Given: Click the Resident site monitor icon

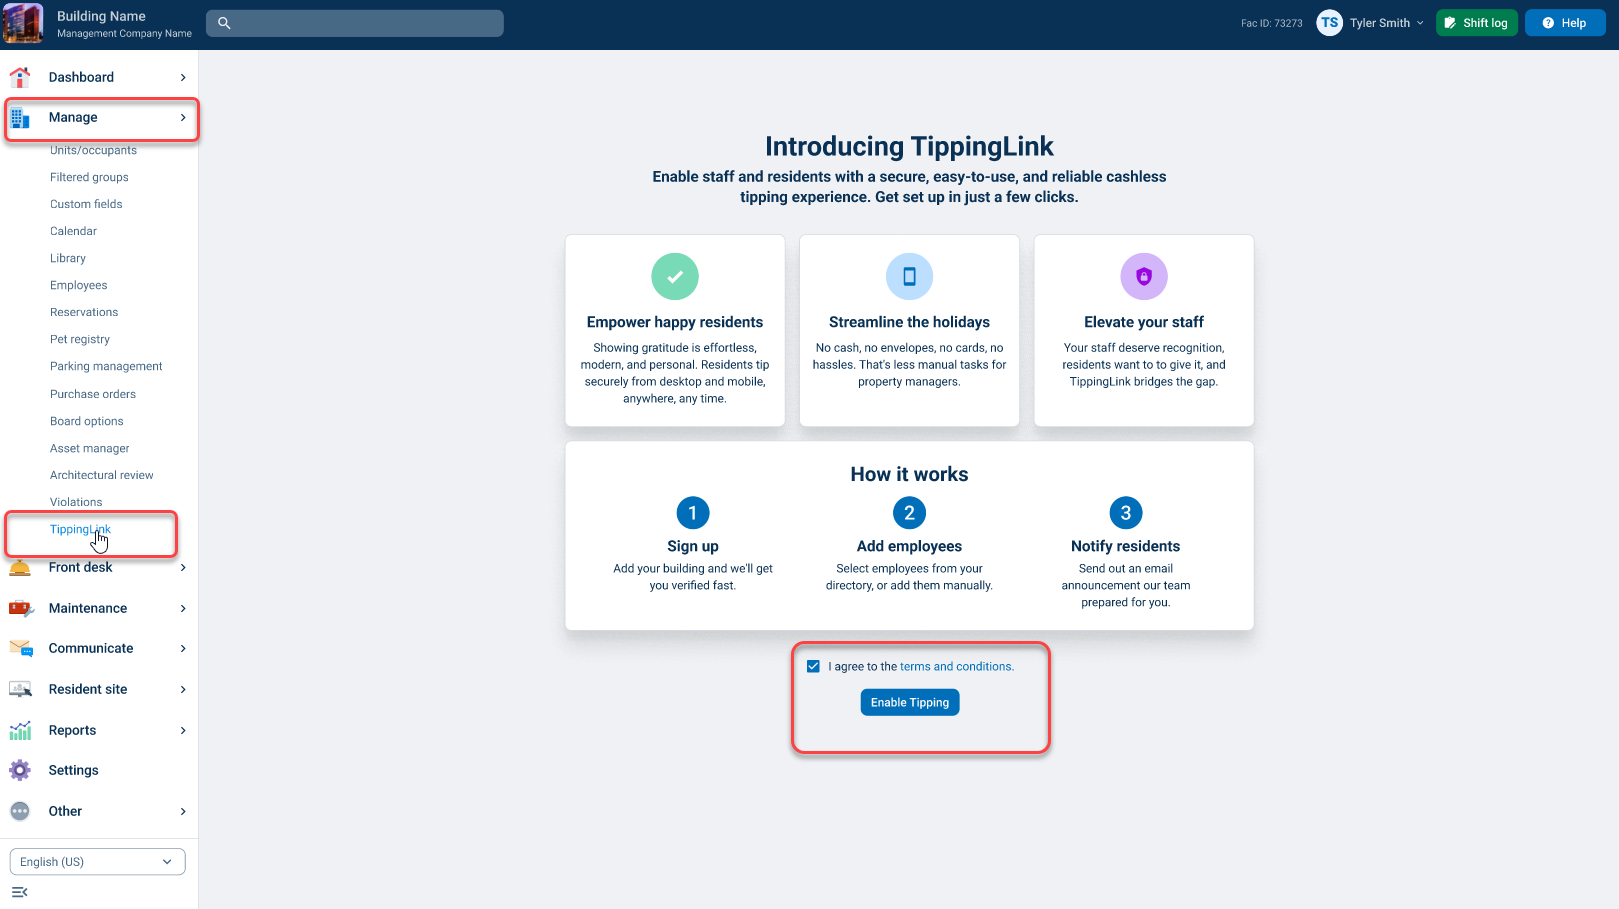Looking at the screenshot, I should point(21,689).
